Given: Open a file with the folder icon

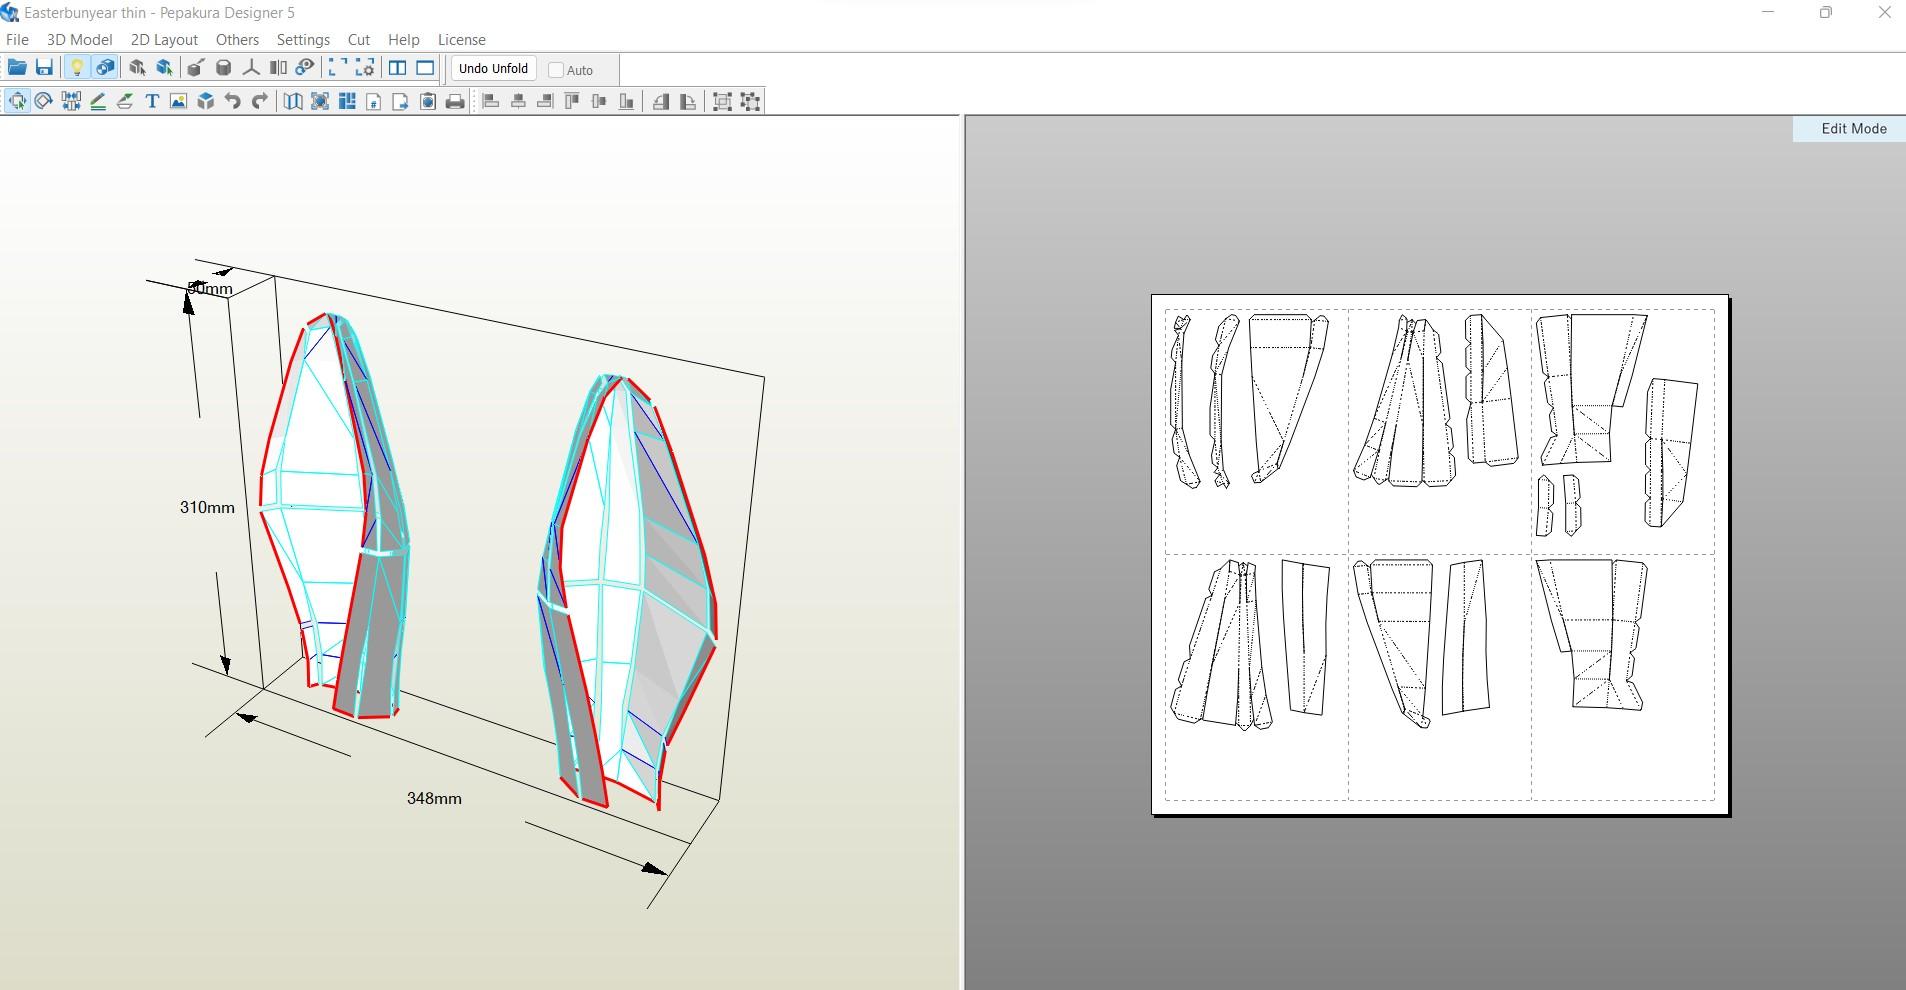Looking at the screenshot, I should click(x=17, y=68).
